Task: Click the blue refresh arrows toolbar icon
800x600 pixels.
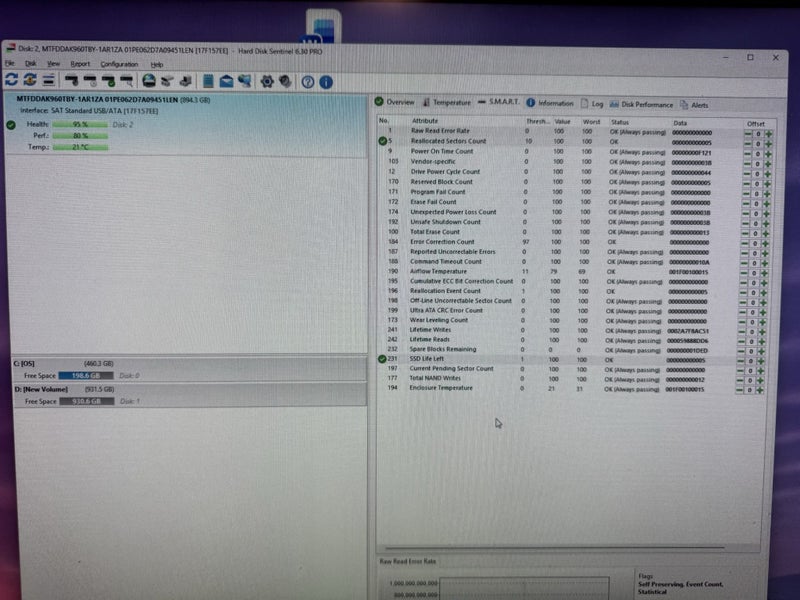Action: (11, 80)
